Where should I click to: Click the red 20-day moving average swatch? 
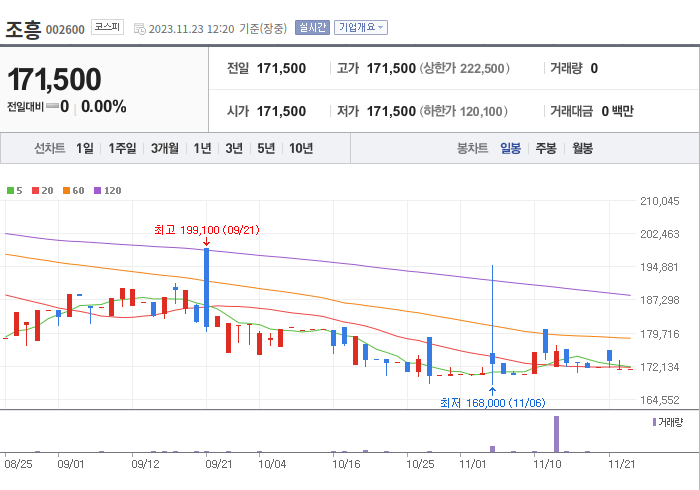(x=35, y=191)
